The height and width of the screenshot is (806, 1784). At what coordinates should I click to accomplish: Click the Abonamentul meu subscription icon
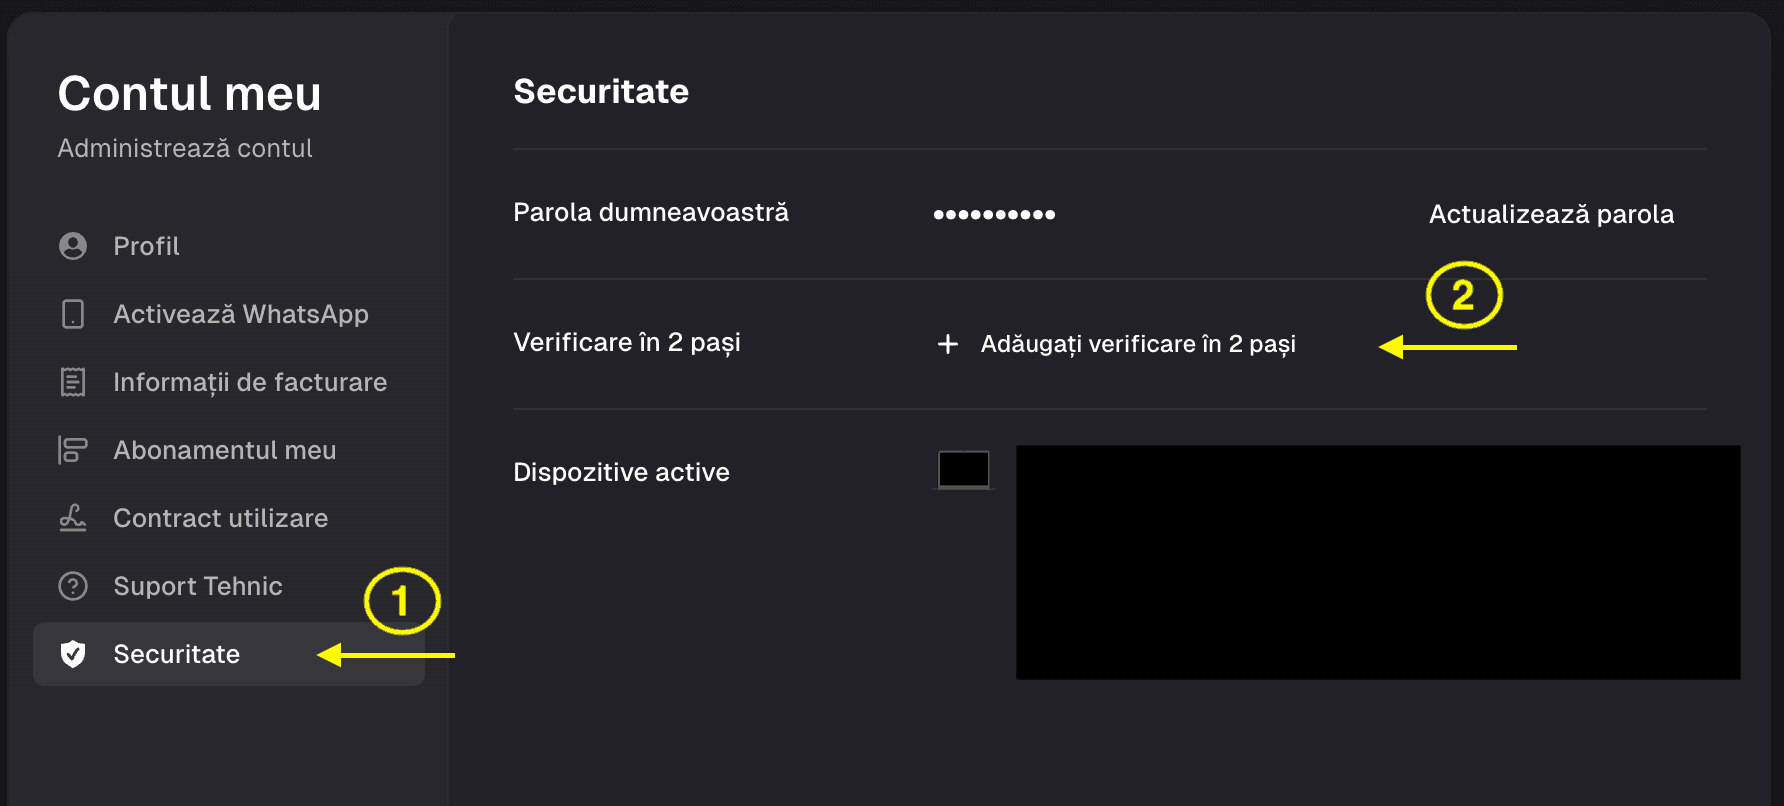(x=73, y=450)
